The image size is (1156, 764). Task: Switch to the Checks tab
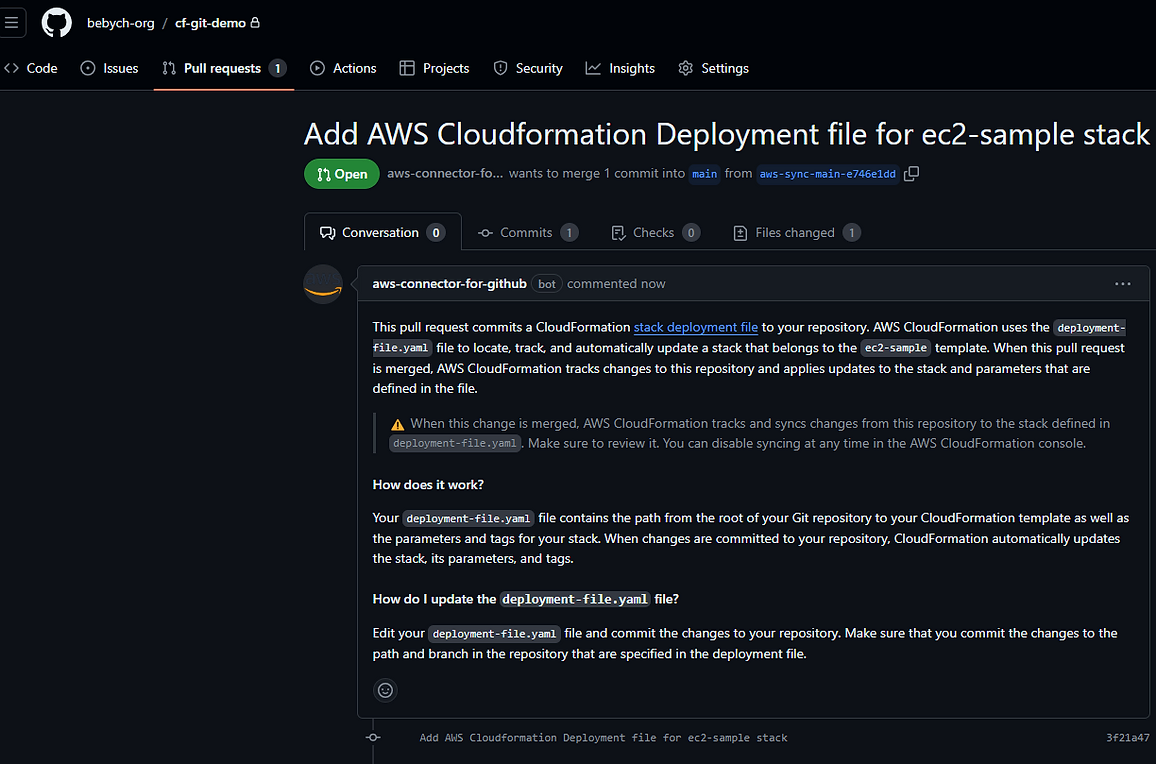655,232
